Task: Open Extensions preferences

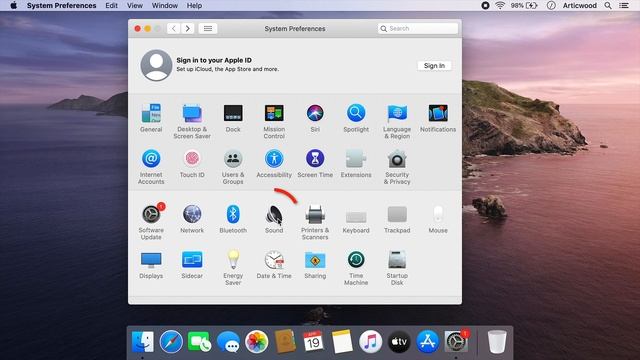Action: (x=356, y=159)
